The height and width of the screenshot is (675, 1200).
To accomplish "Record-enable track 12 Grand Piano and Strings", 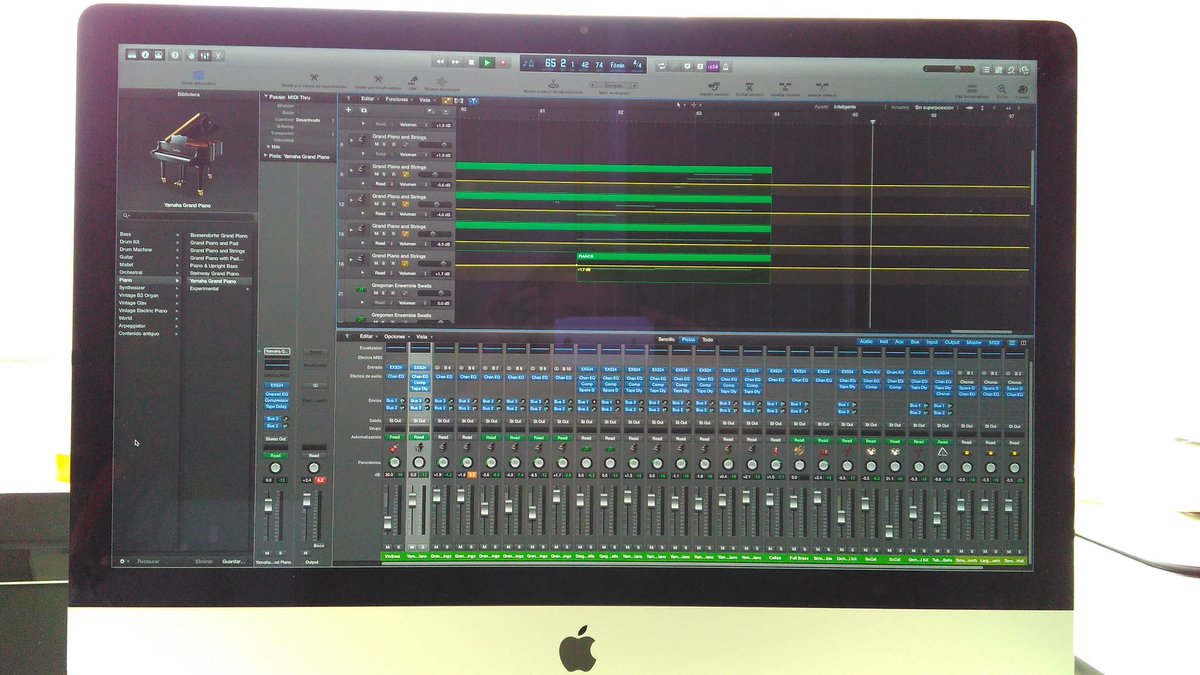I will [393, 204].
